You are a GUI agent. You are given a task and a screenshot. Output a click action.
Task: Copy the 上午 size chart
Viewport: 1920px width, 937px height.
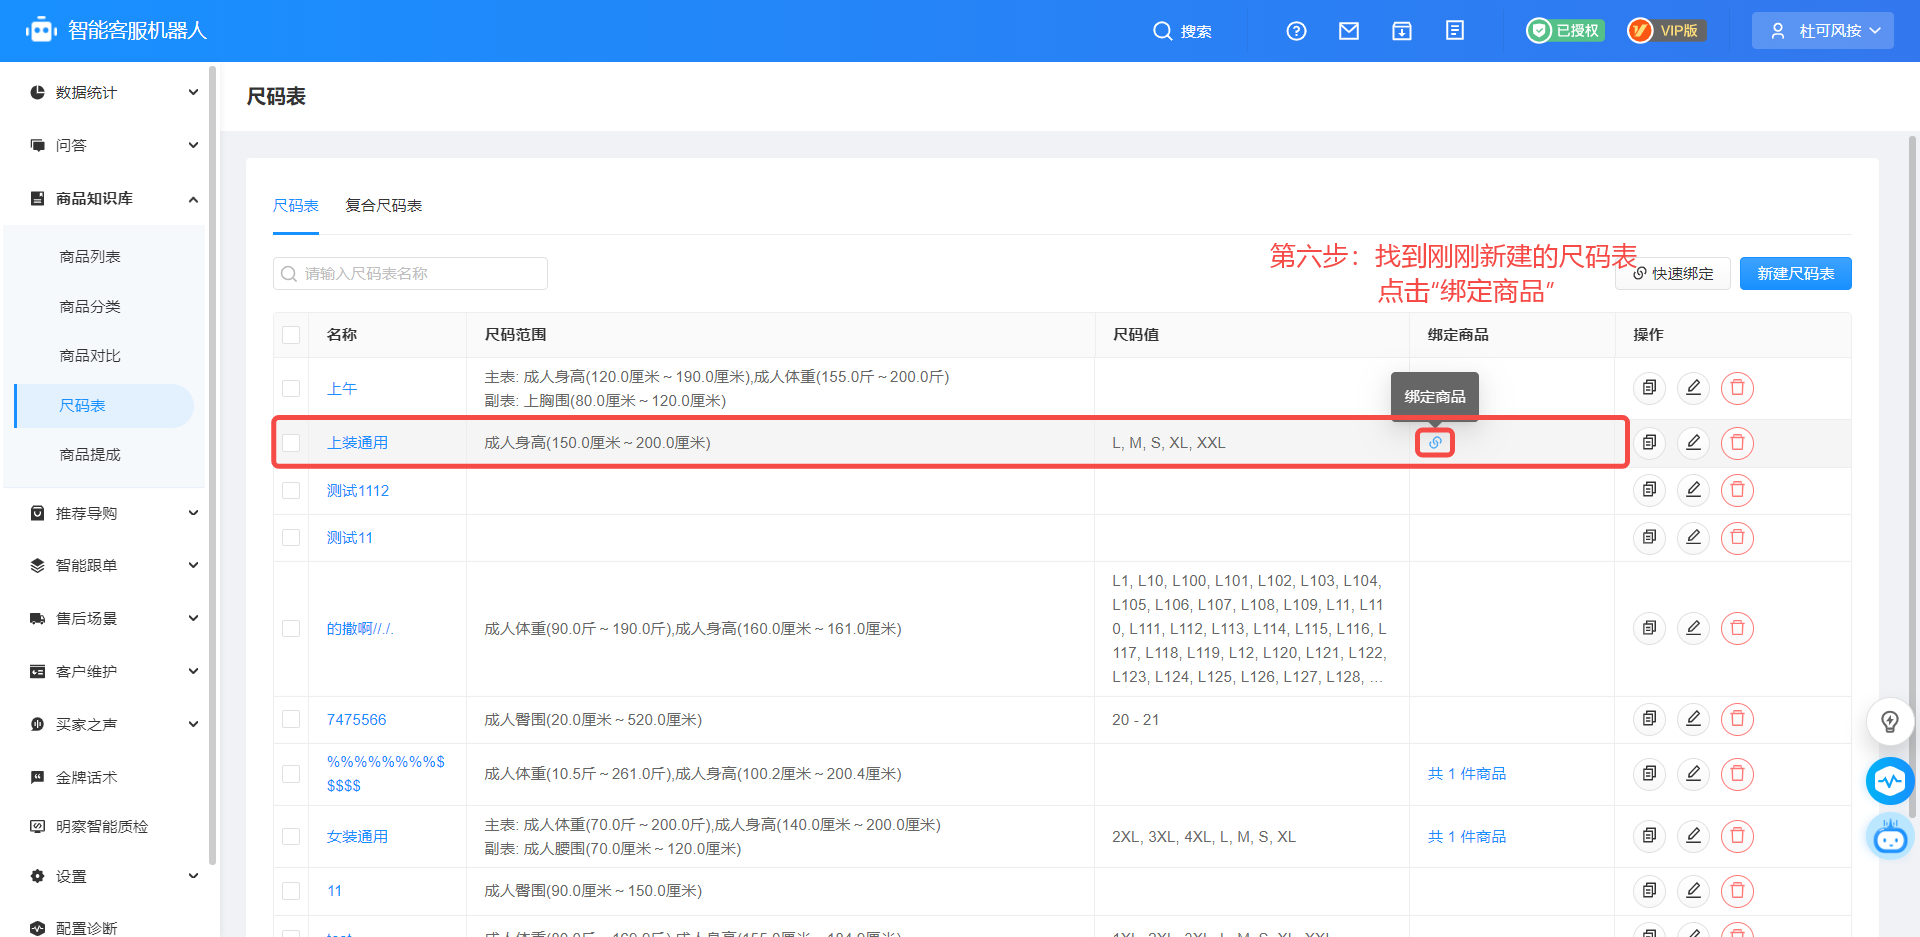click(1649, 388)
